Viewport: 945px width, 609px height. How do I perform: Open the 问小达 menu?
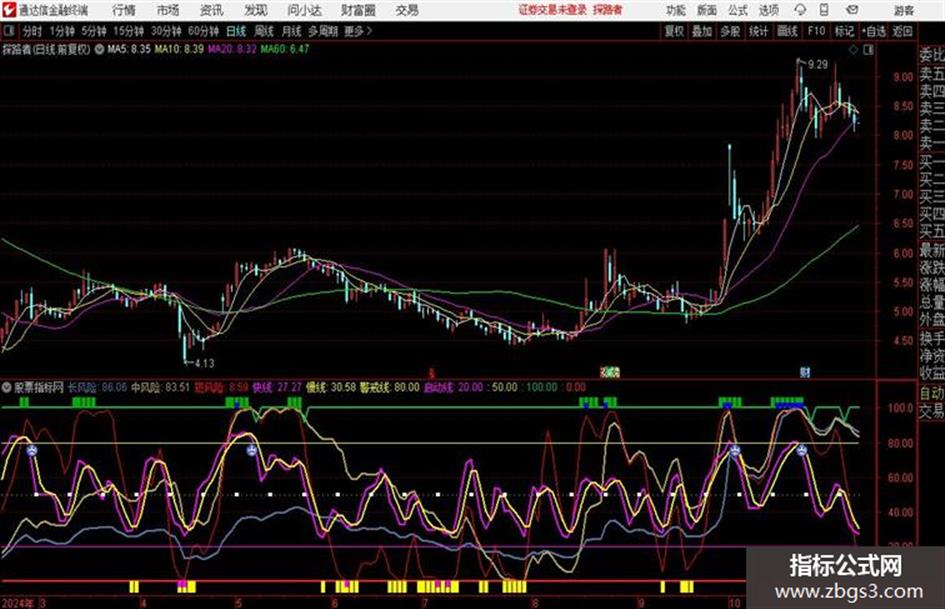click(304, 10)
